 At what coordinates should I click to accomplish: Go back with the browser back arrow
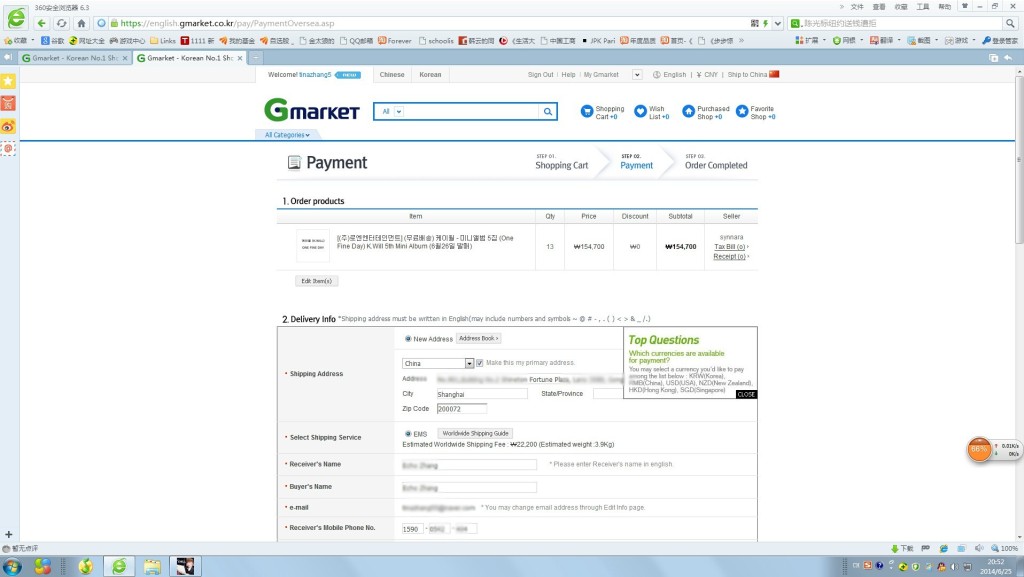pyautogui.click(x=42, y=23)
